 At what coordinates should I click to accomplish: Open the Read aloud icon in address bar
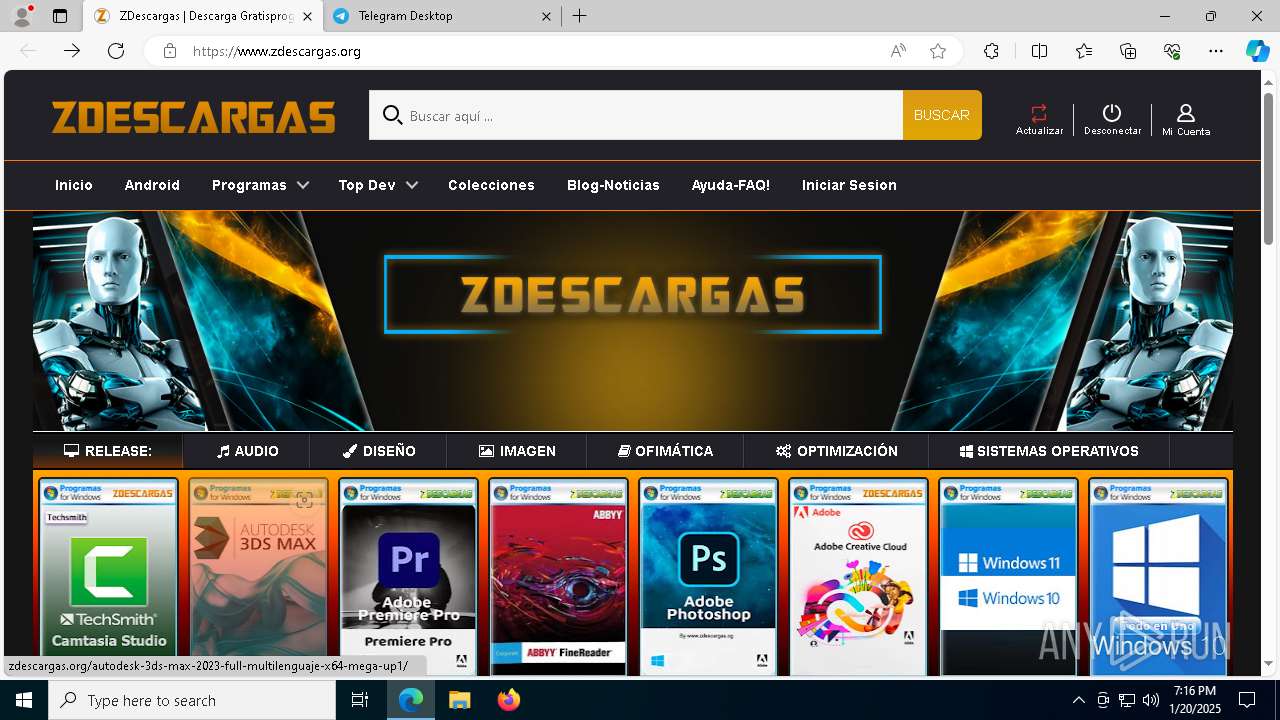point(898,51)
